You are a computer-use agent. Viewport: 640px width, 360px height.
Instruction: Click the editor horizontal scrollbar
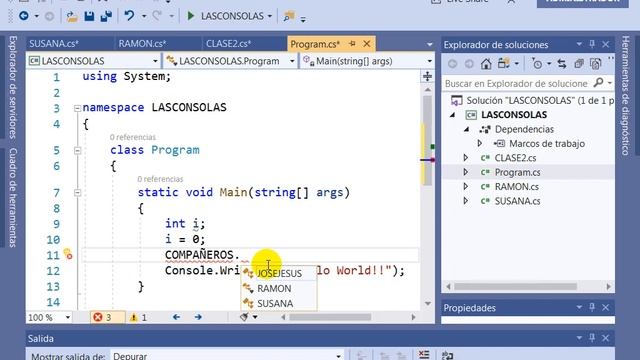click(x=330, y=317)
